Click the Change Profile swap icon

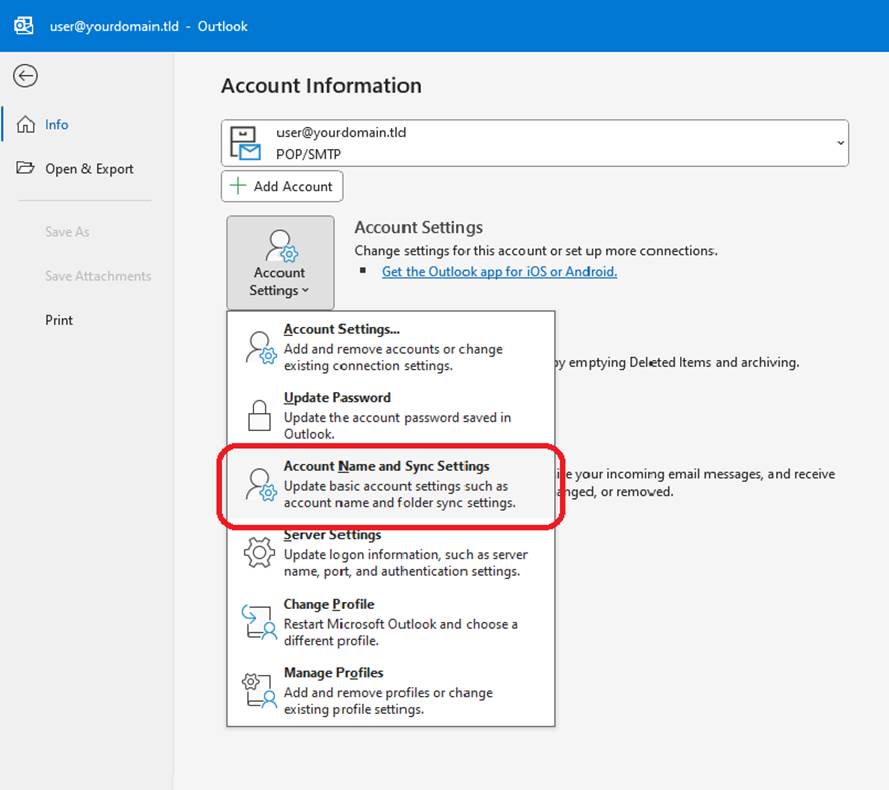pos(259,622)
